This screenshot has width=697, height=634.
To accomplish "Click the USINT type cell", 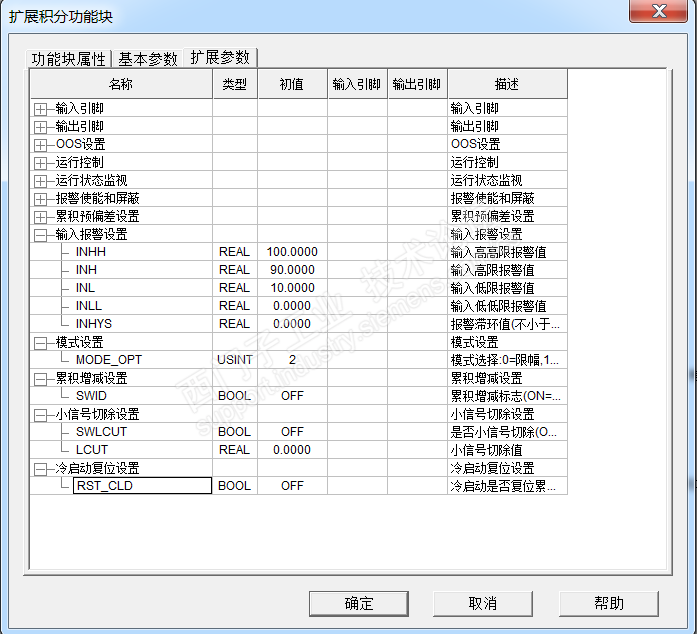I will [x=235, y=360].
